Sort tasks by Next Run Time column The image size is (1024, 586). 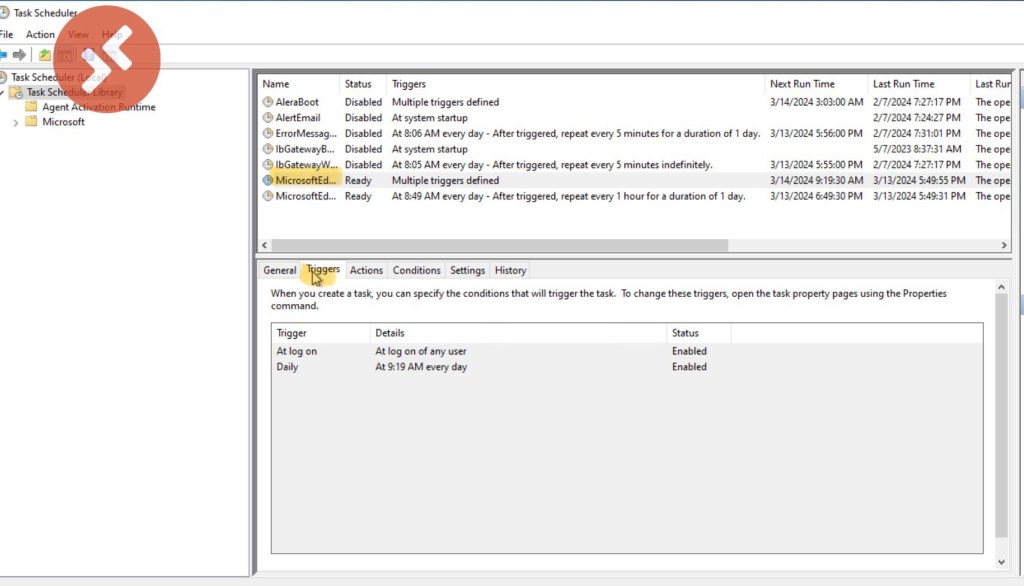point(802,84)
